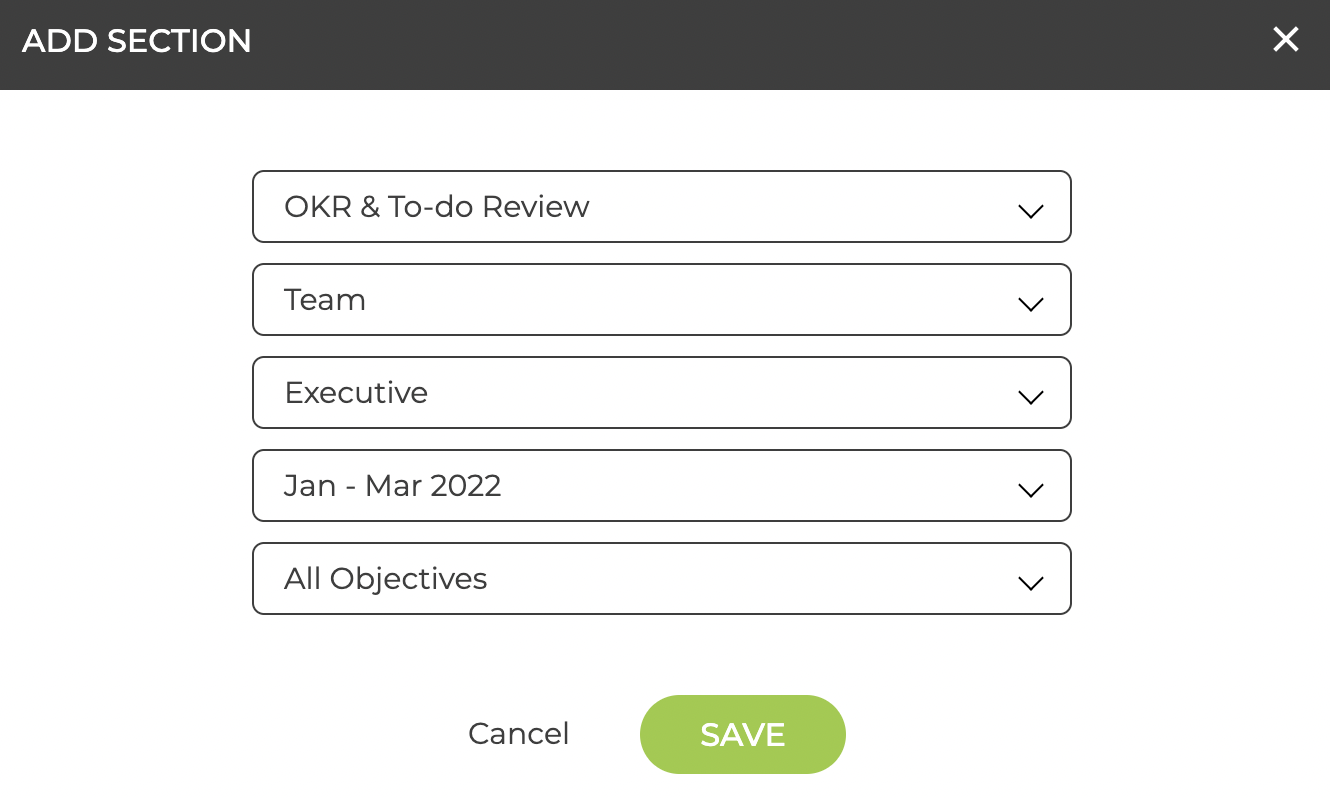Image resolution: width=1330 pixels, height=798 pixels.
Task: Click the "All Objectives" text value
Action: [386, 578]
